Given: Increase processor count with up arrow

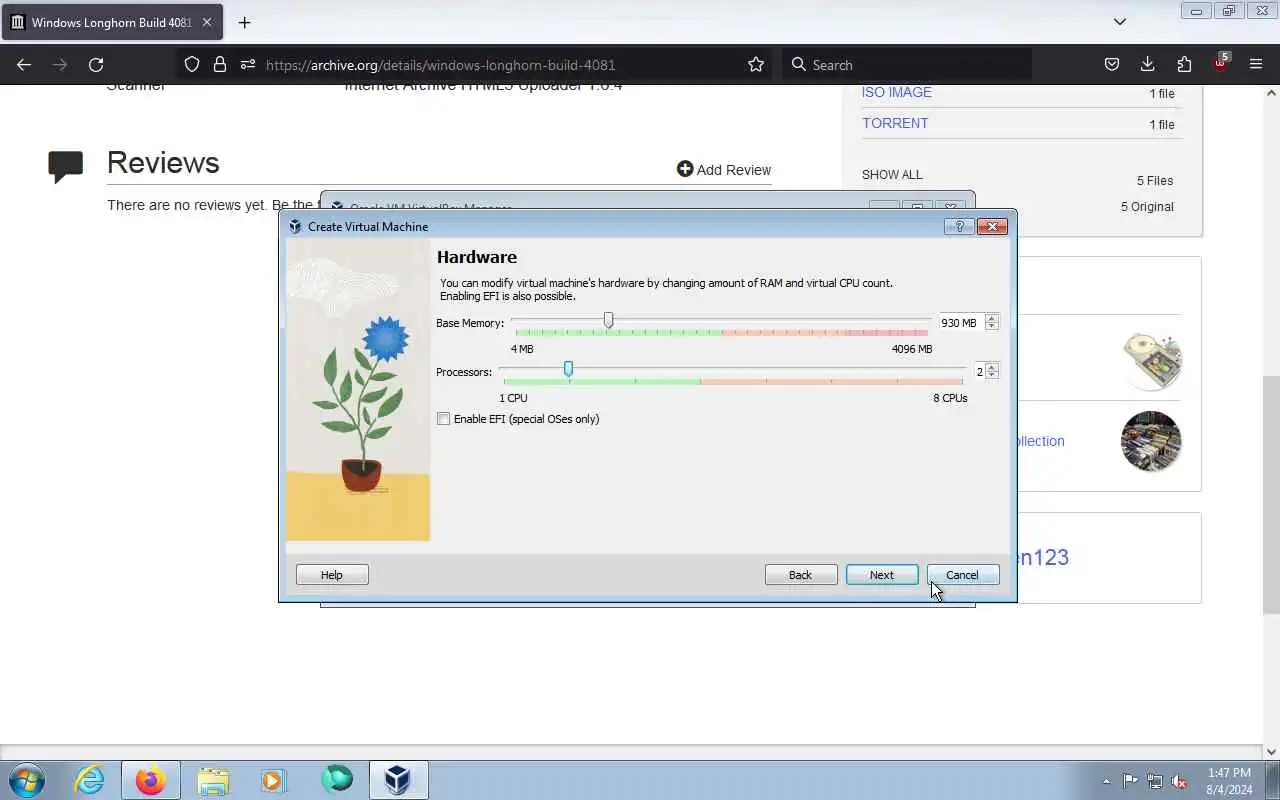Looking at the screenshot, I should (x=992, y=367).
